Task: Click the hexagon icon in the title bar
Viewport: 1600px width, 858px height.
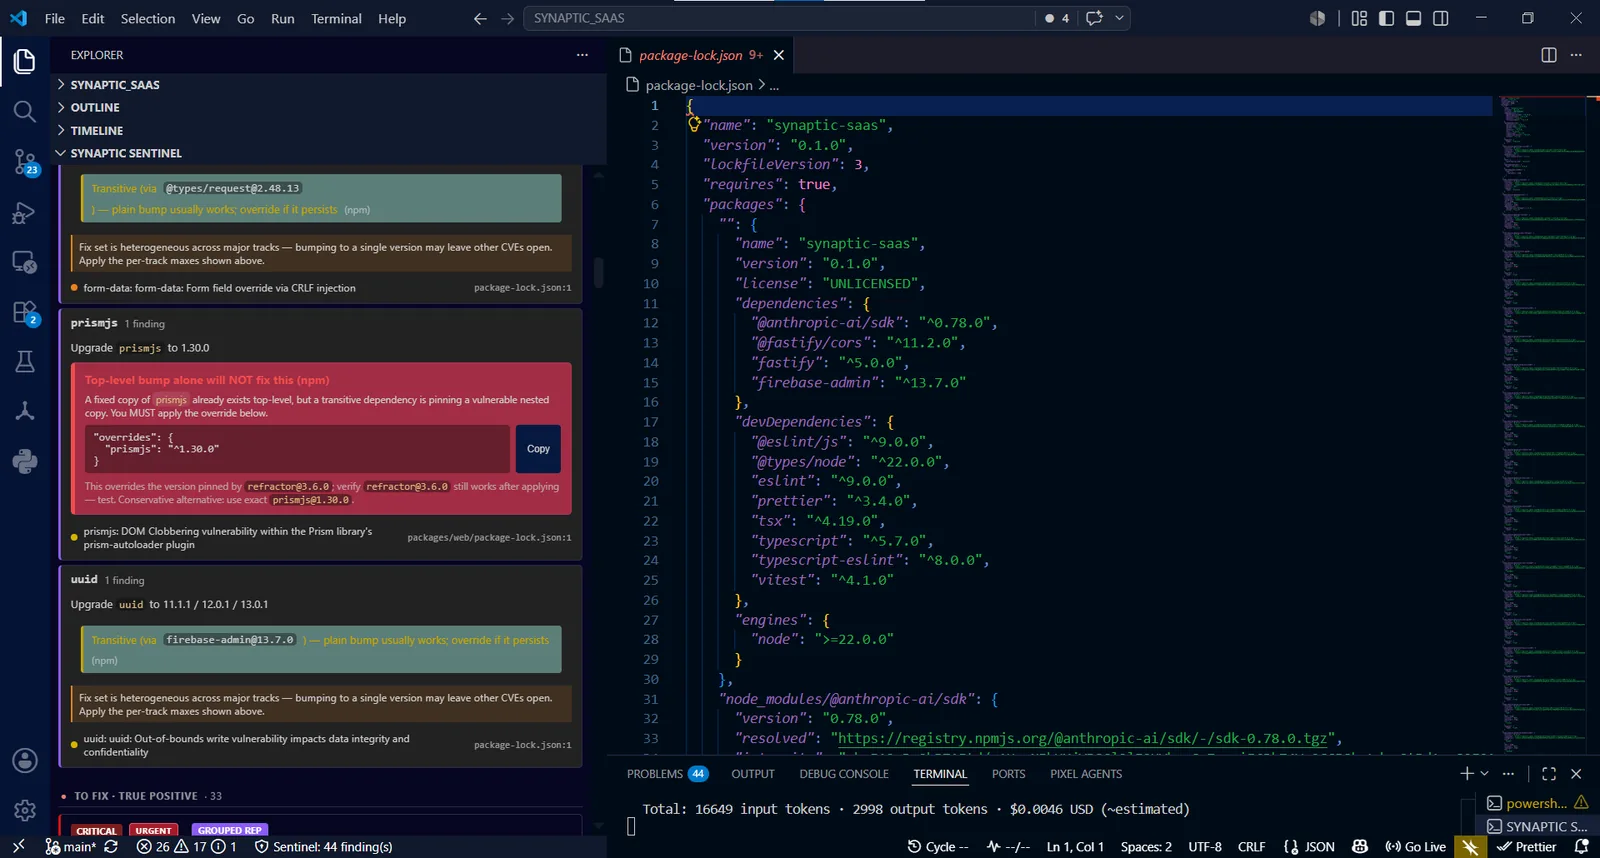Action: click(x=1317, y=18)
